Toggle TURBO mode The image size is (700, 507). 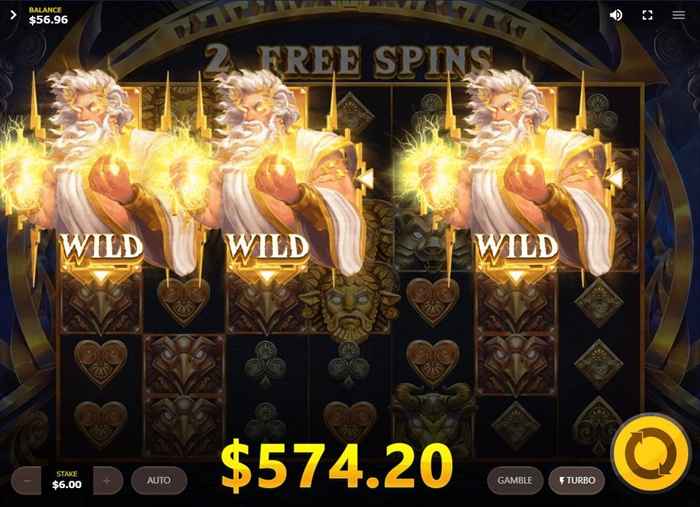click(577, 481)
